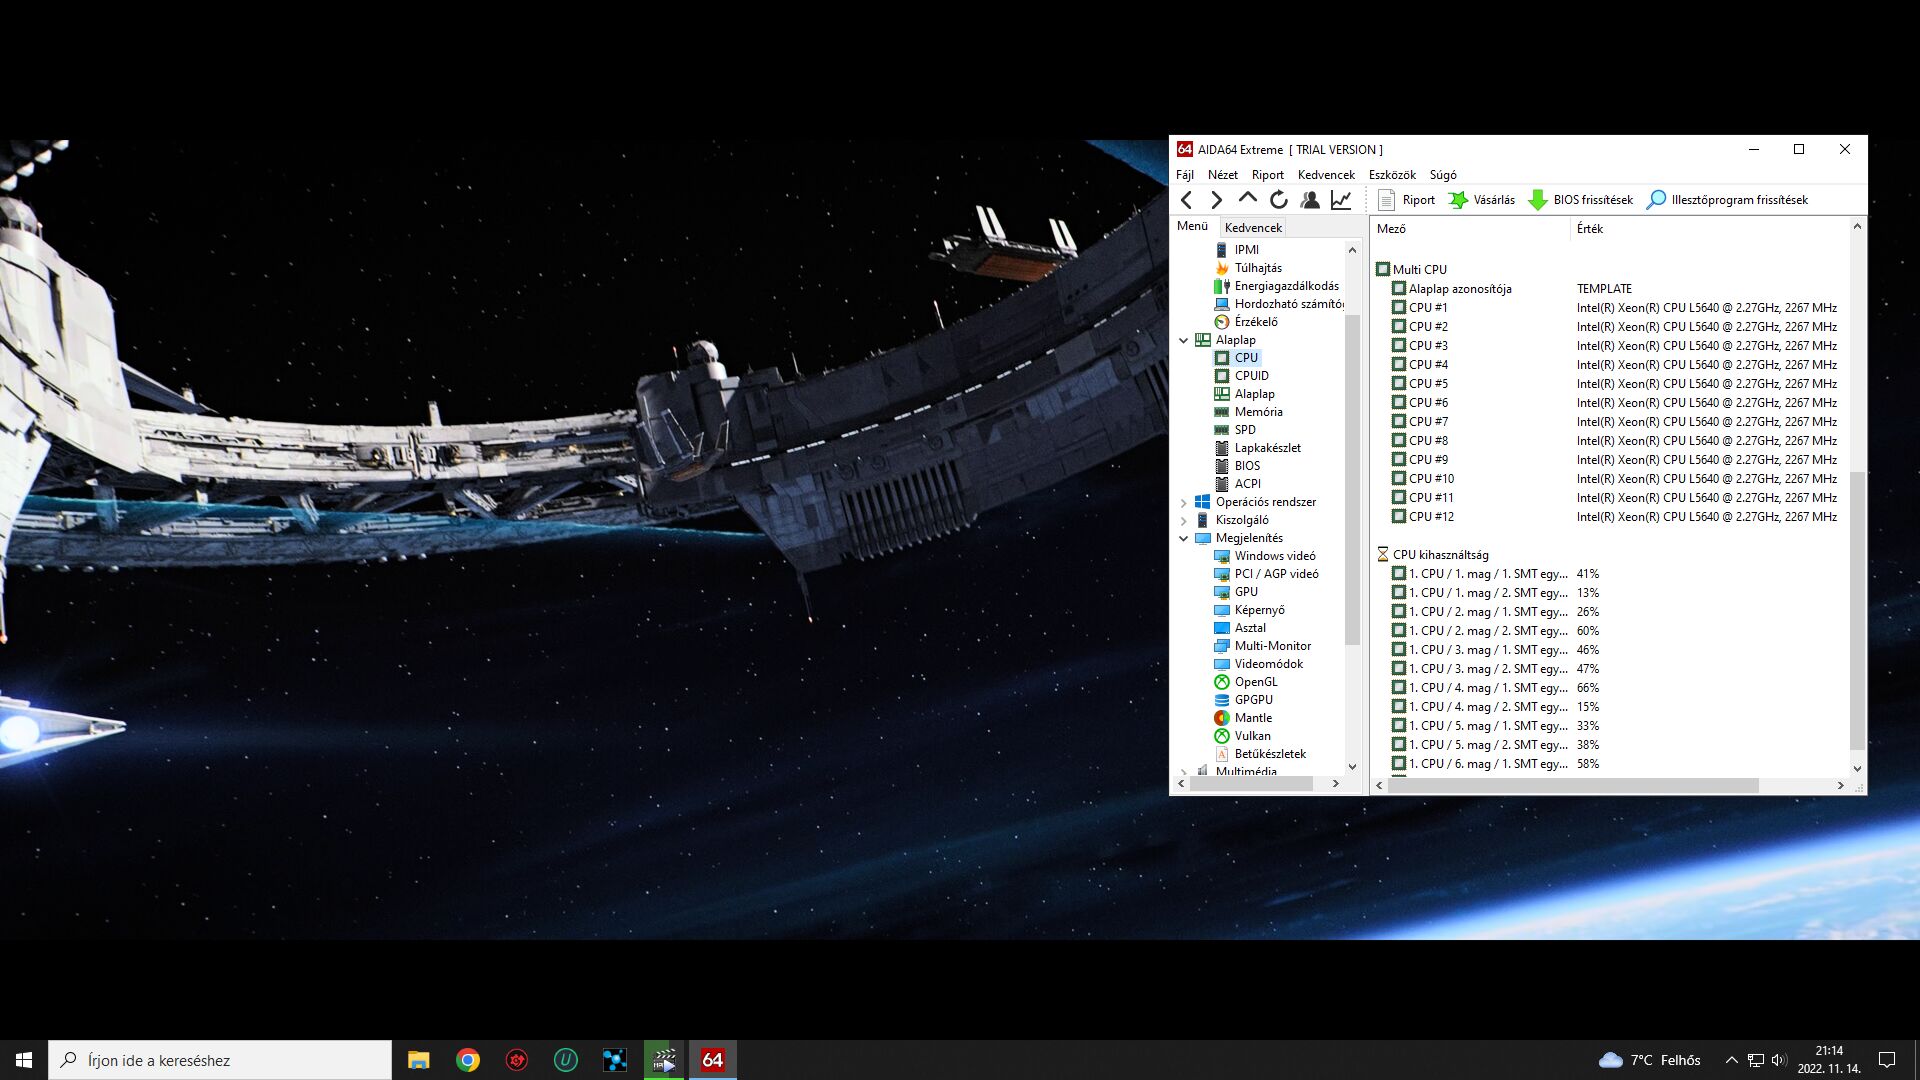Go back with the toolbar back arrow

1186,200
